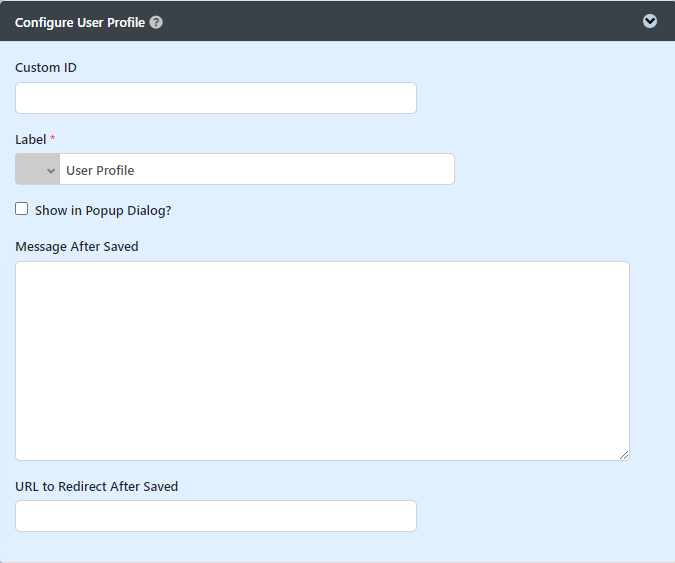Click the textarea resize handle corner
Screen dimensions: 675x563
pos(624,455)
